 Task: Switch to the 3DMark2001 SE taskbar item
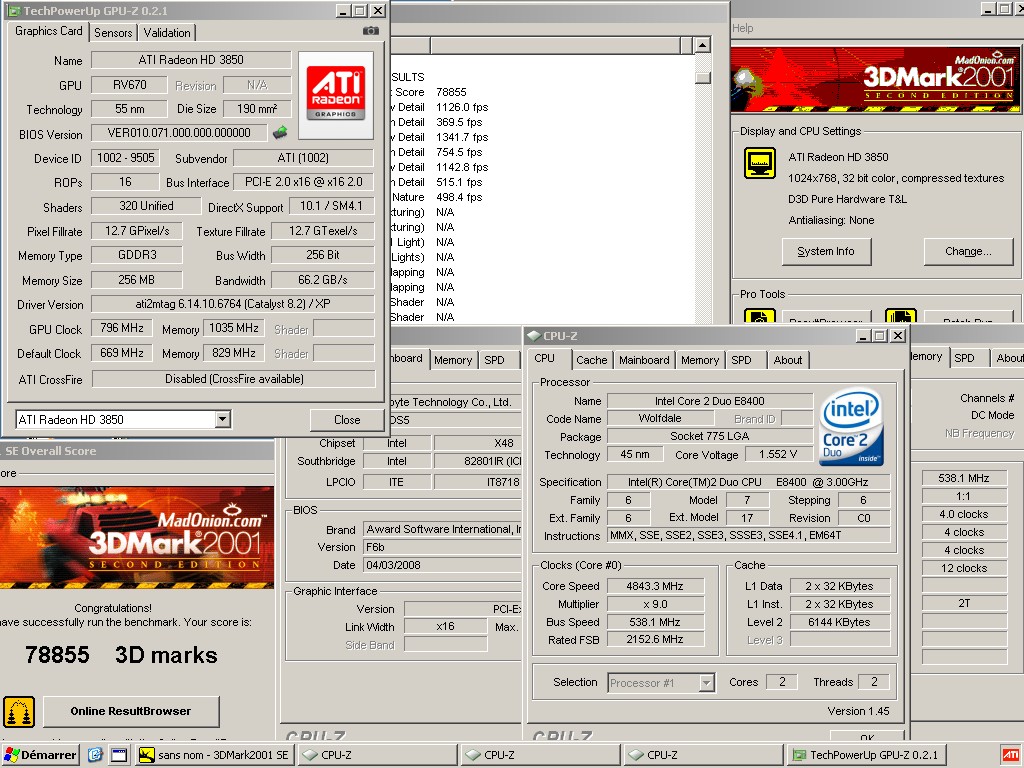(x=215, y=755)
